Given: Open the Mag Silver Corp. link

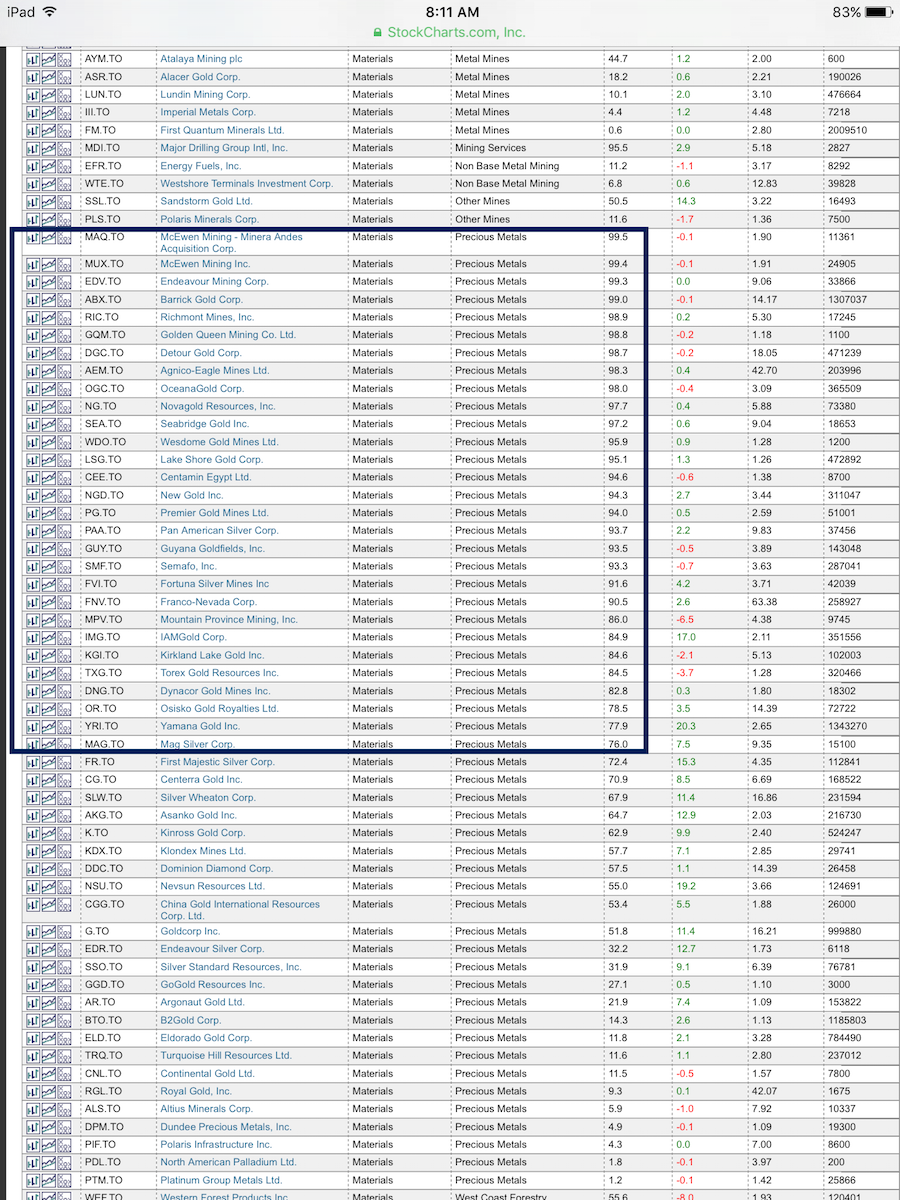Looking at the screenshot, I should pyautogui.click(x=197, y=744).
